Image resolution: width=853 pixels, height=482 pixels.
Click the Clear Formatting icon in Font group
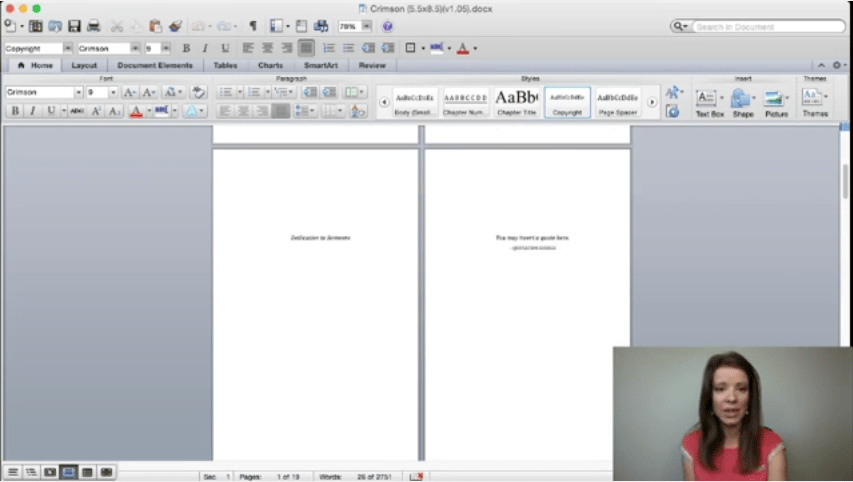point(198,92)
